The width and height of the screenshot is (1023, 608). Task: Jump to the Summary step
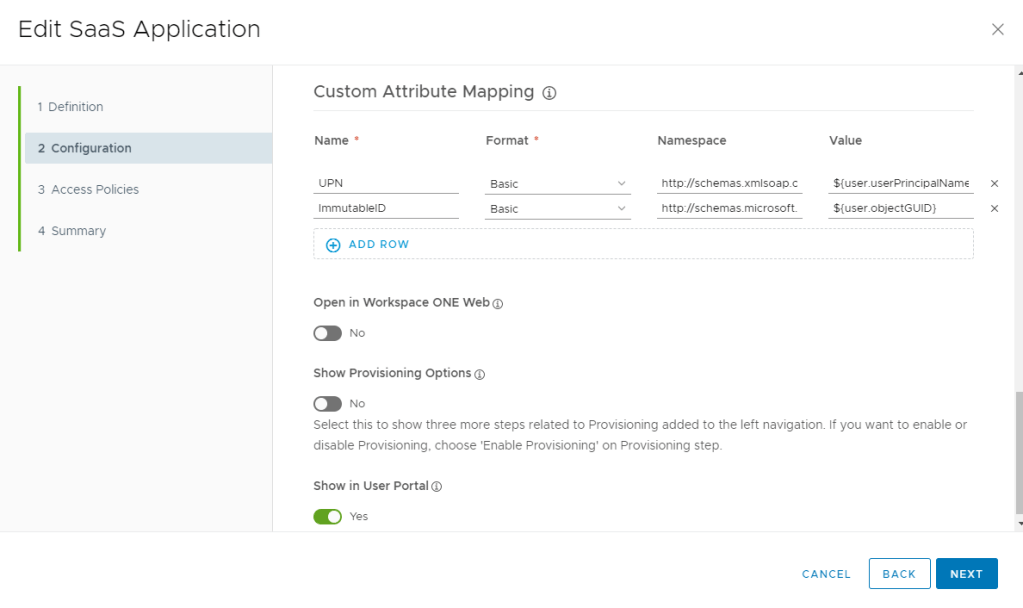(72, 231)
